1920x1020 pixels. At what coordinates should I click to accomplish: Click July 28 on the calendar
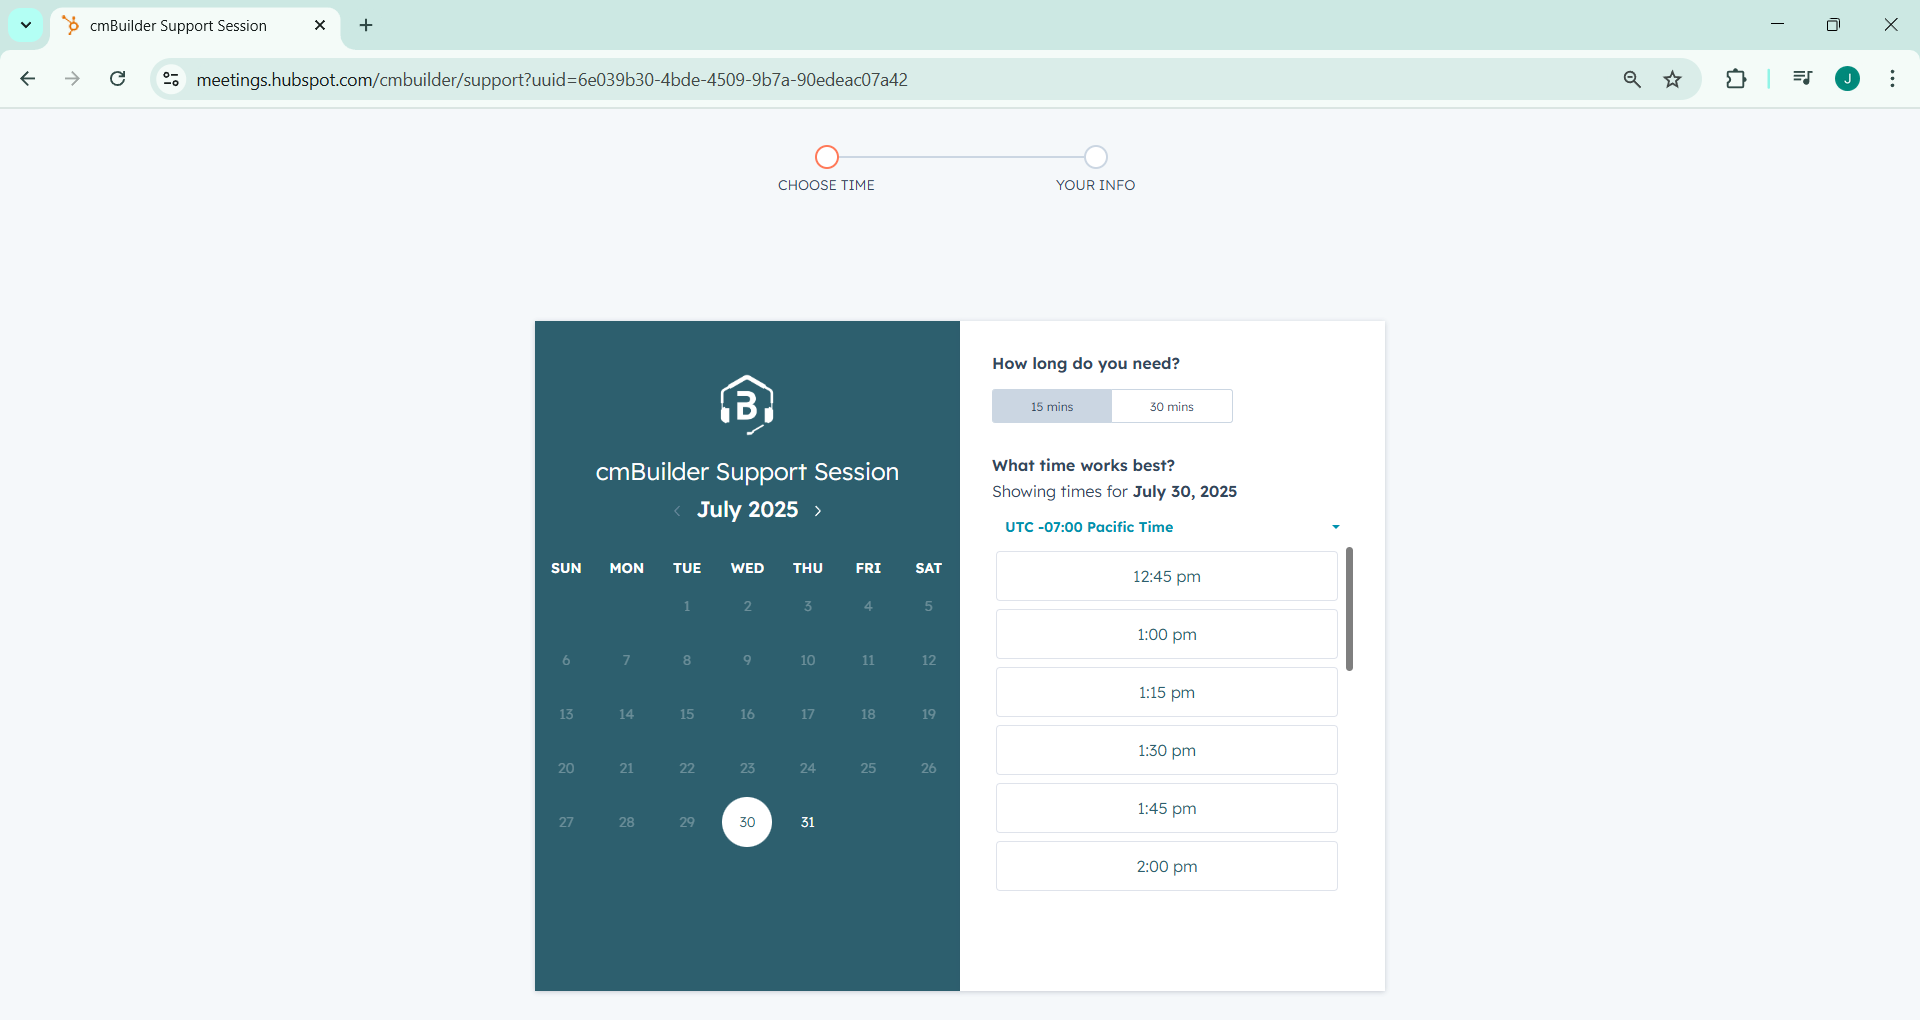627,822
